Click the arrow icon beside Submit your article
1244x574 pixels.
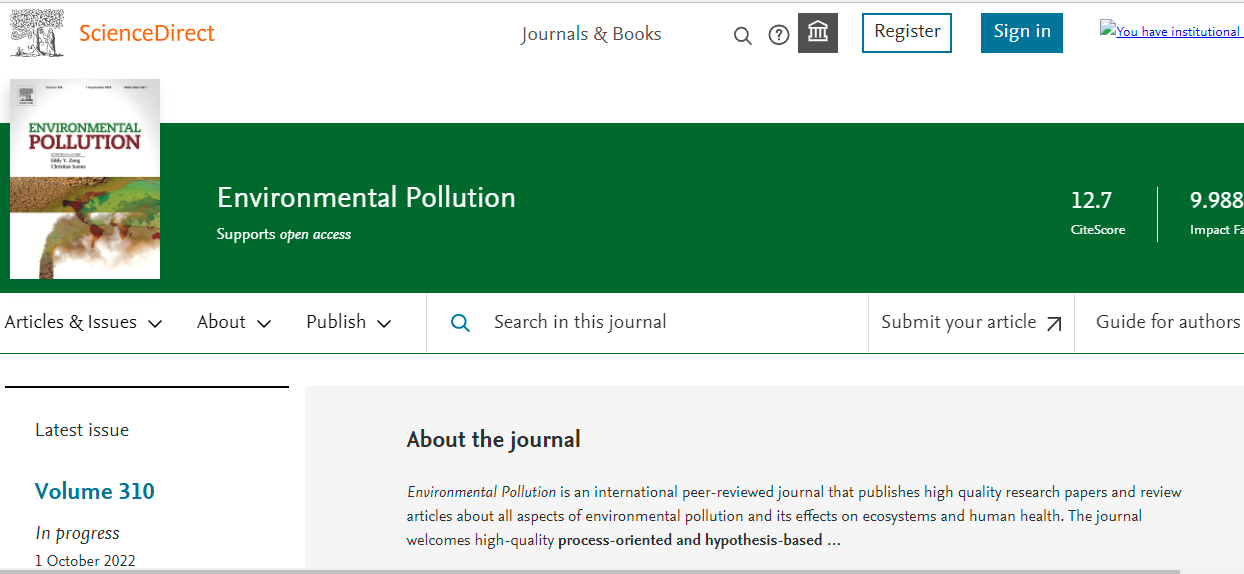1054,323
